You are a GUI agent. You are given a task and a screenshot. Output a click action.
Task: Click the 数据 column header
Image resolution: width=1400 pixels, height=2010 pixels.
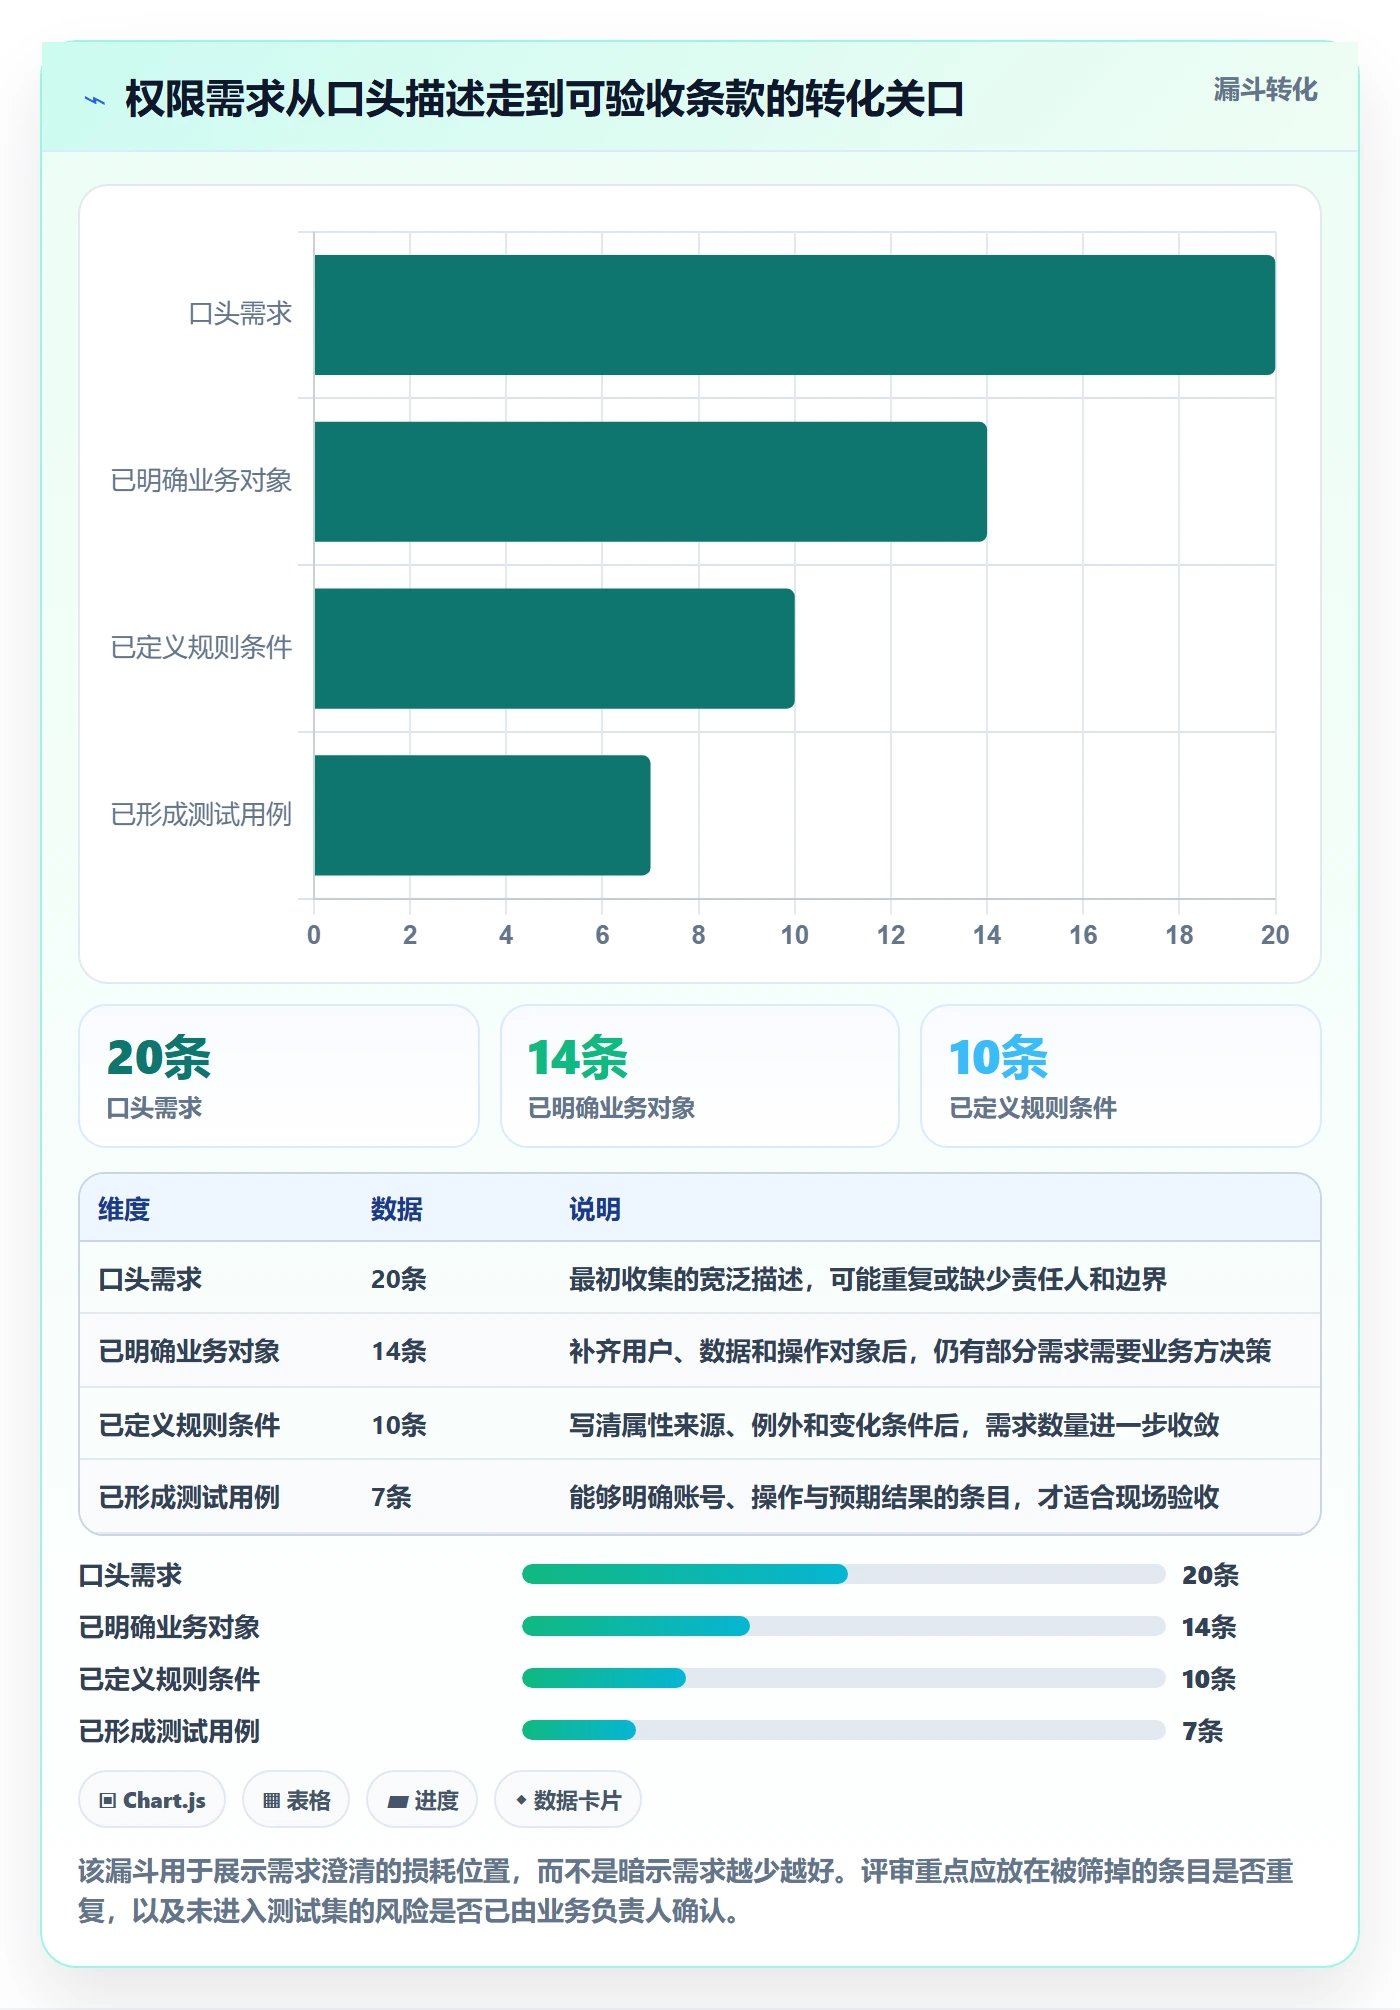(397, 1209)
